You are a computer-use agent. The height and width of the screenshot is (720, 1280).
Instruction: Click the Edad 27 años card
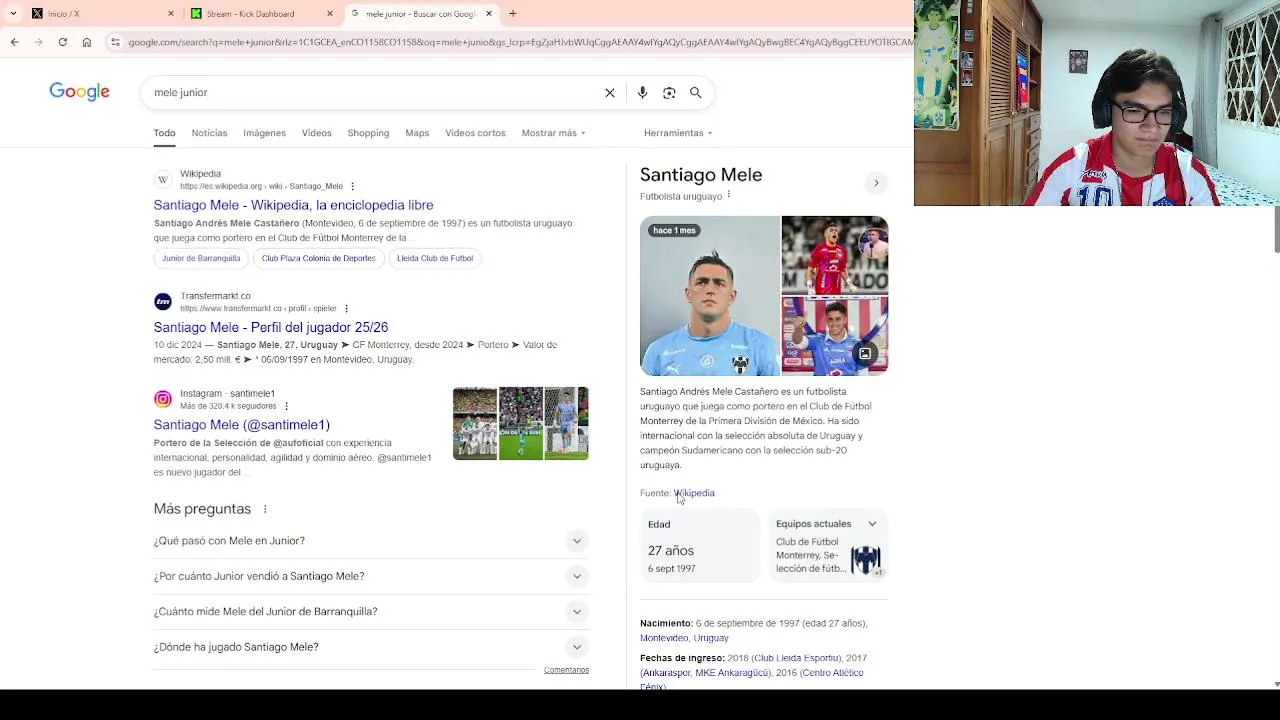(700, 545)
